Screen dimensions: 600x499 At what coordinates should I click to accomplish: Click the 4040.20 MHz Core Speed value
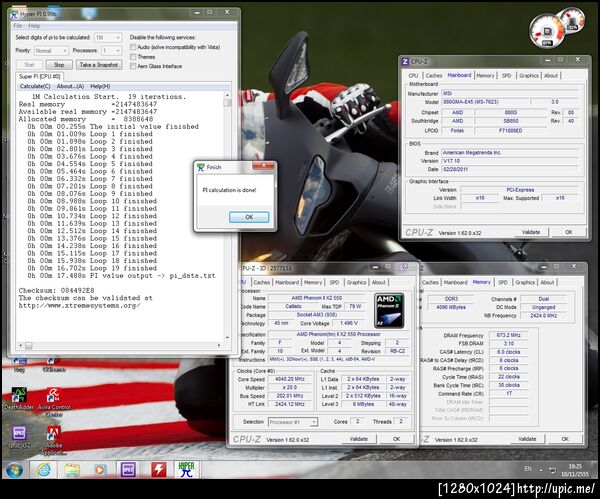tap(290, 379)
